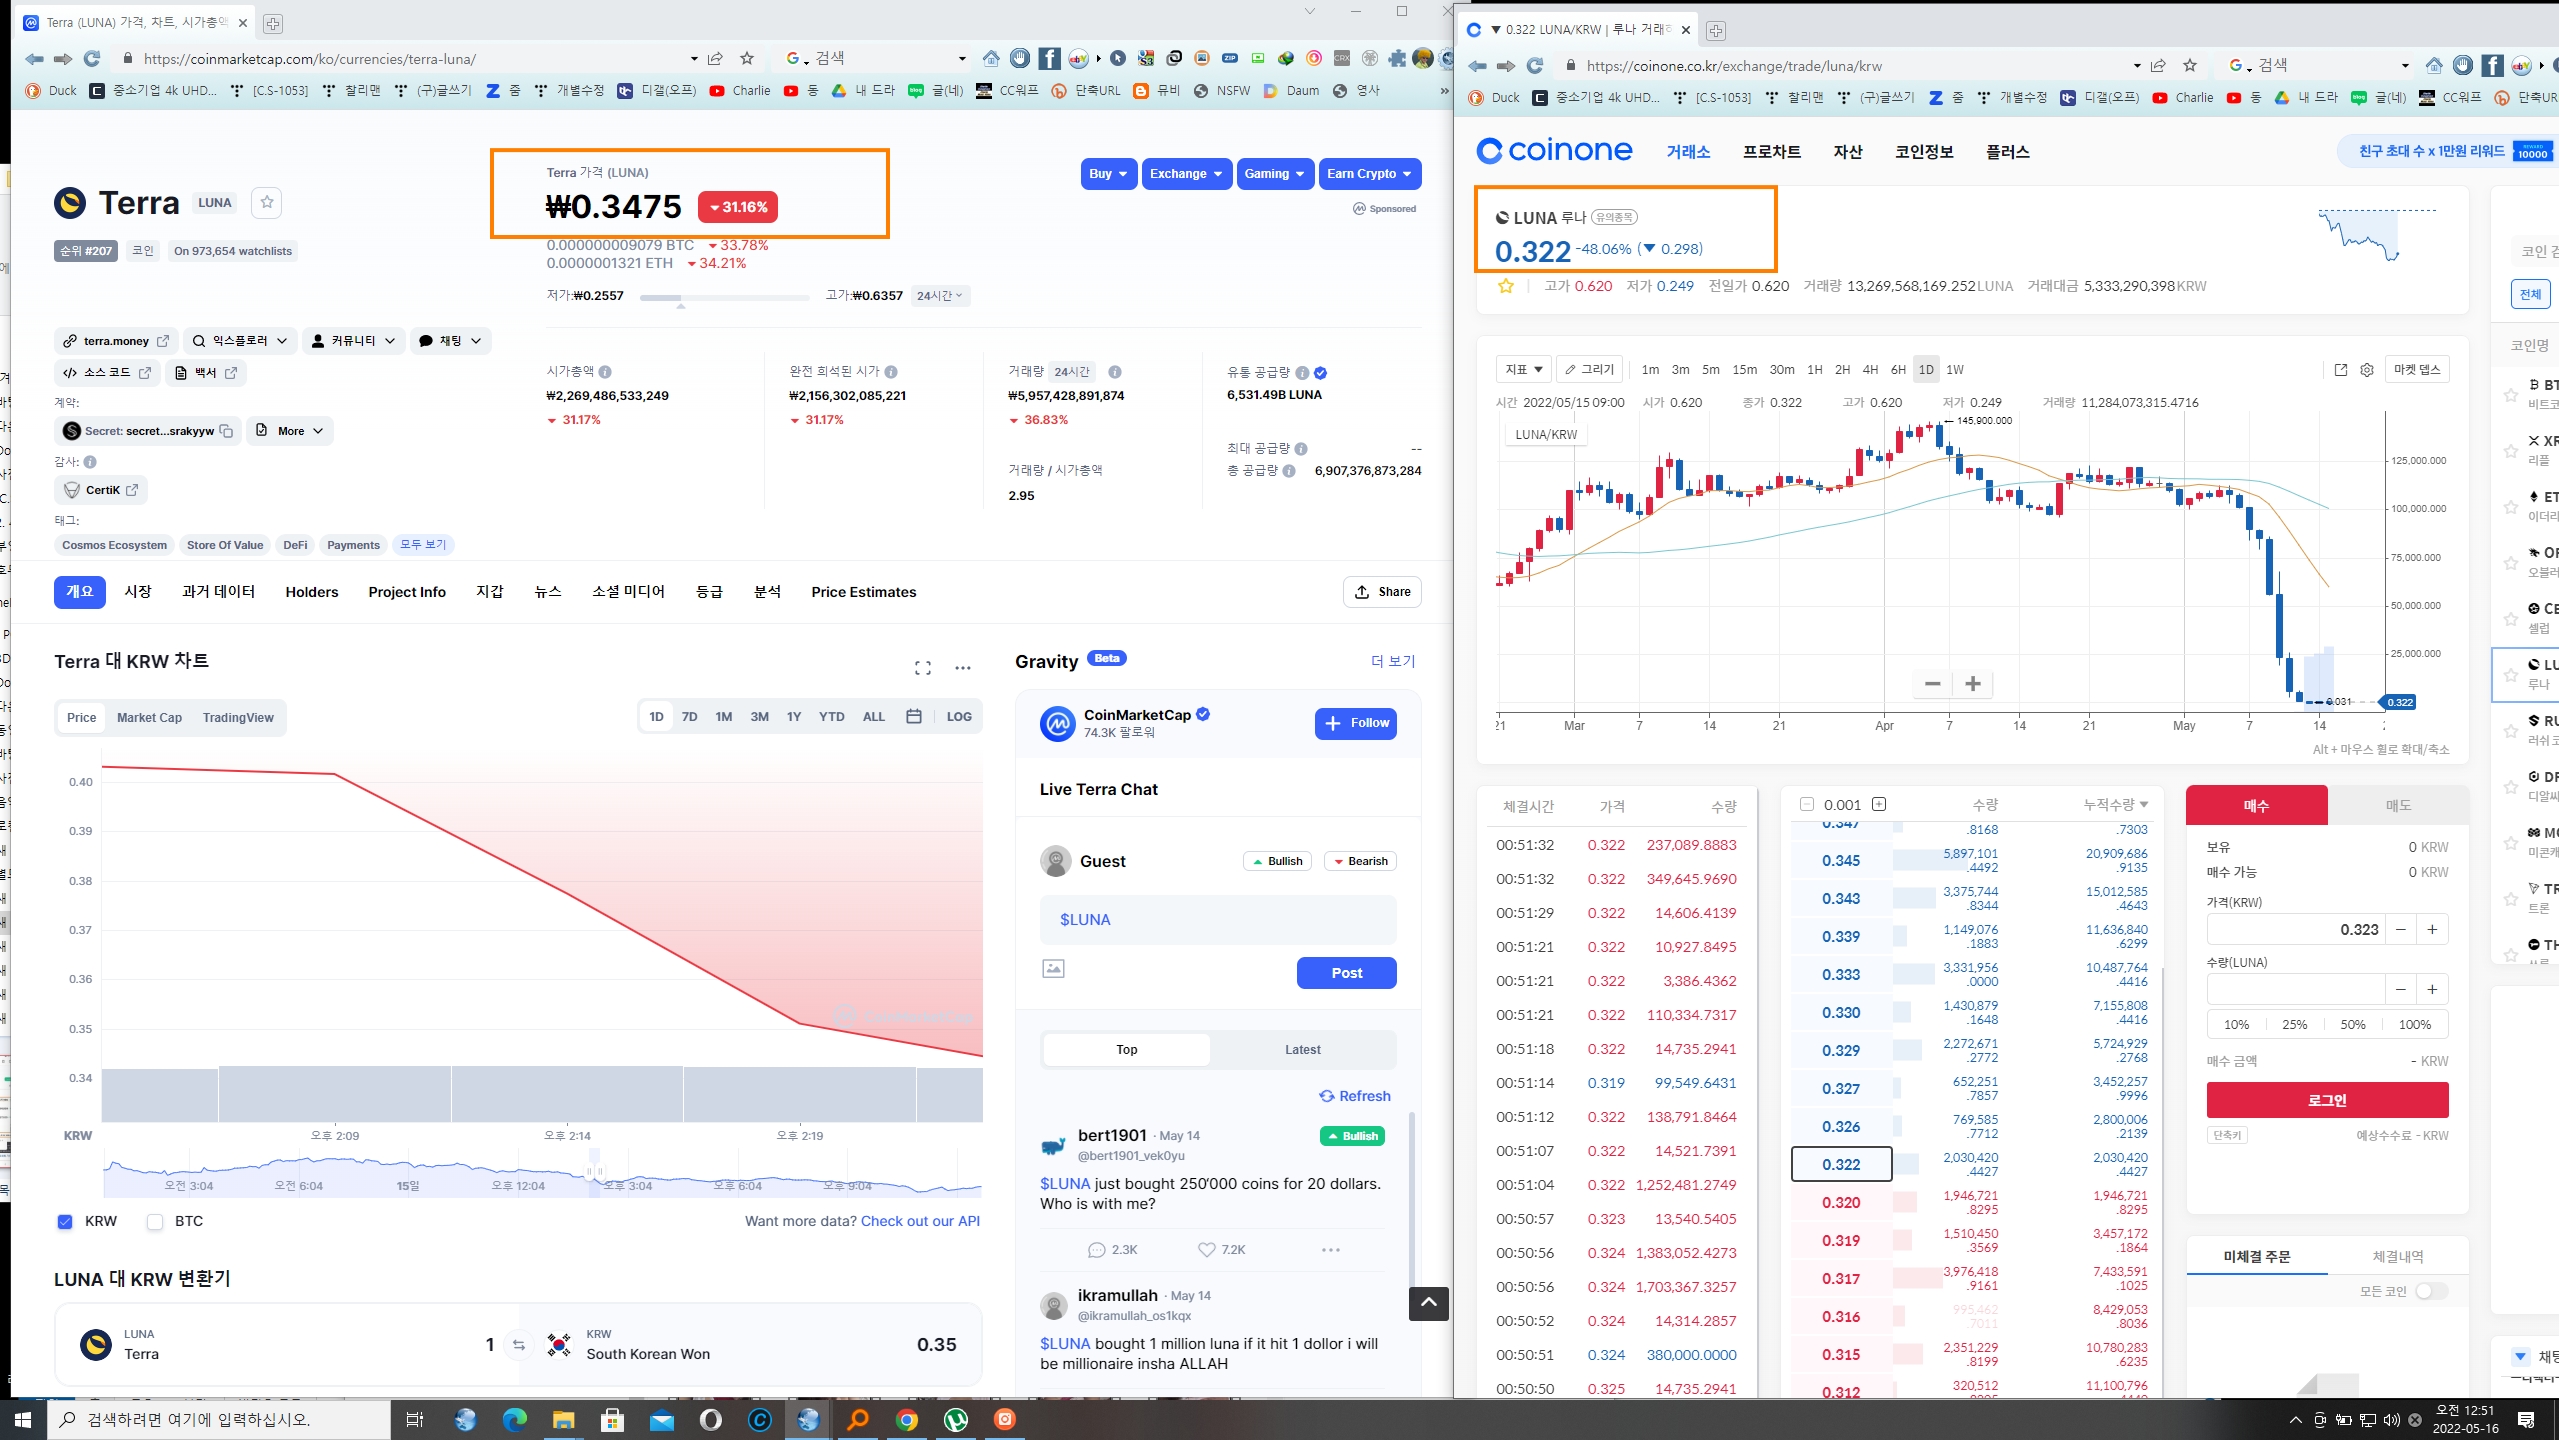Viewport: 2559px width, 1440px height.
Task: Swap LUNA and KRW in converter
Action: pyautogui.click(x=518, y=1345)
